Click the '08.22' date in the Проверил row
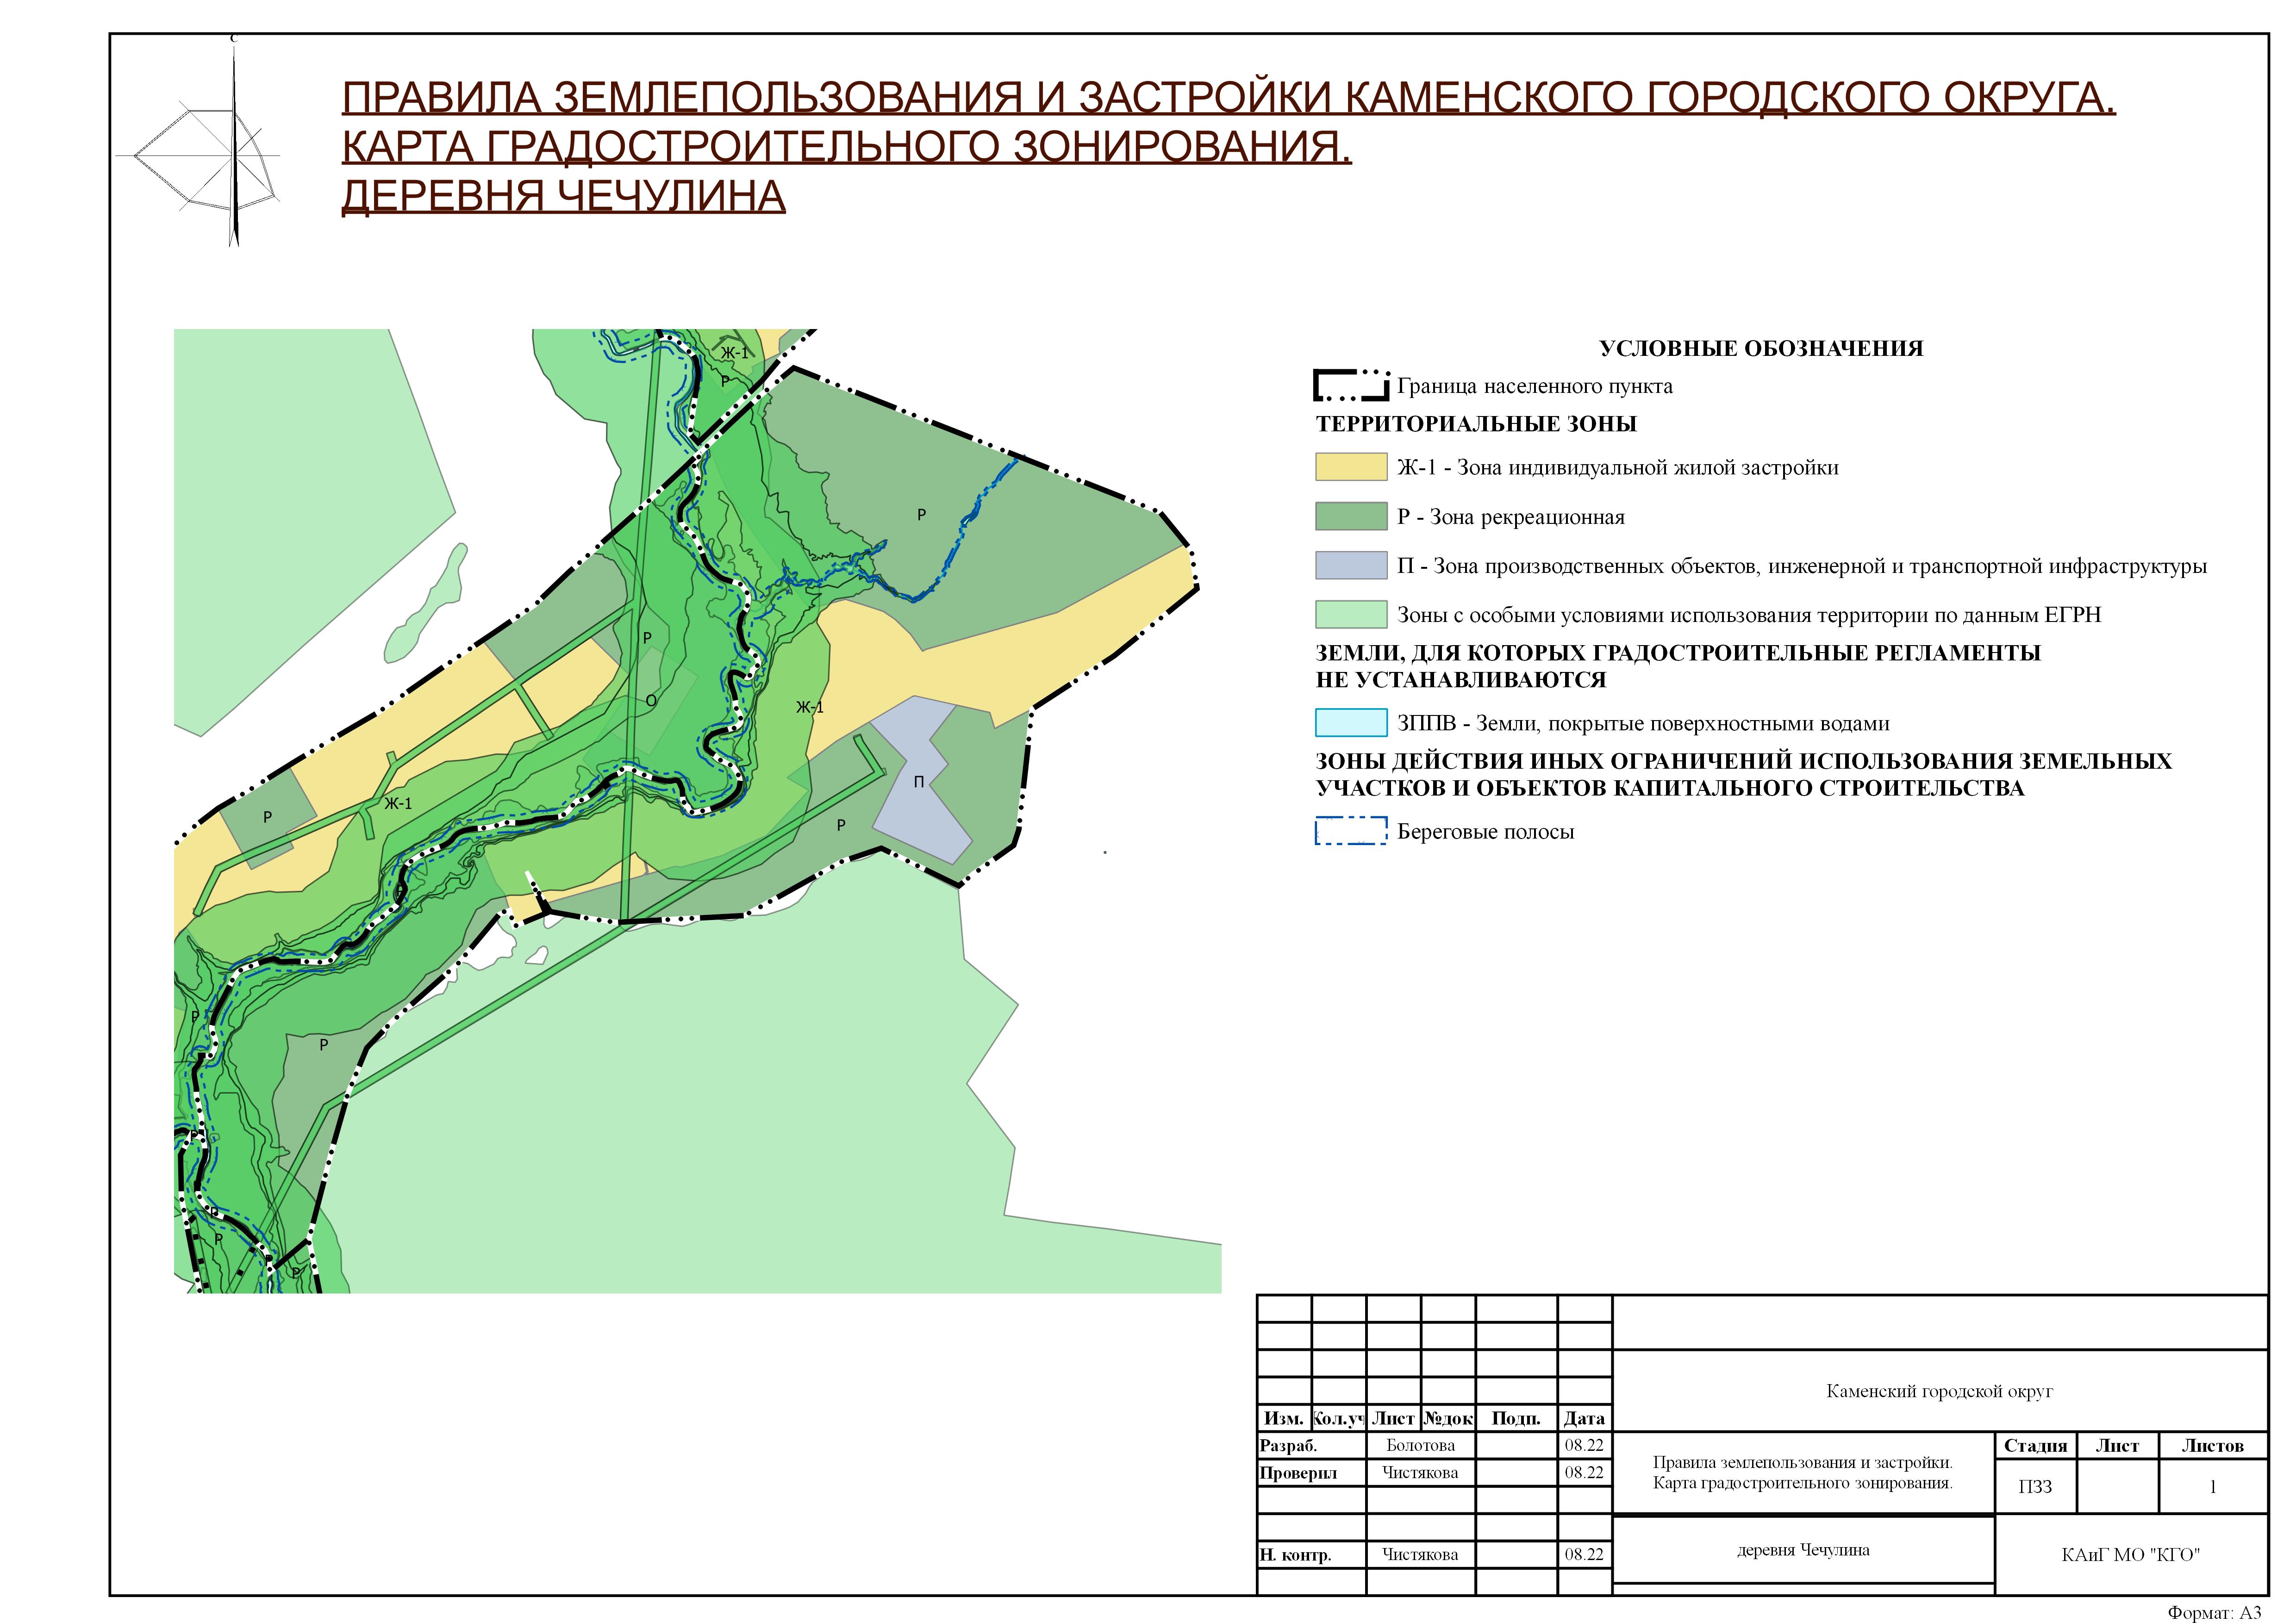 (1584, 1472)
